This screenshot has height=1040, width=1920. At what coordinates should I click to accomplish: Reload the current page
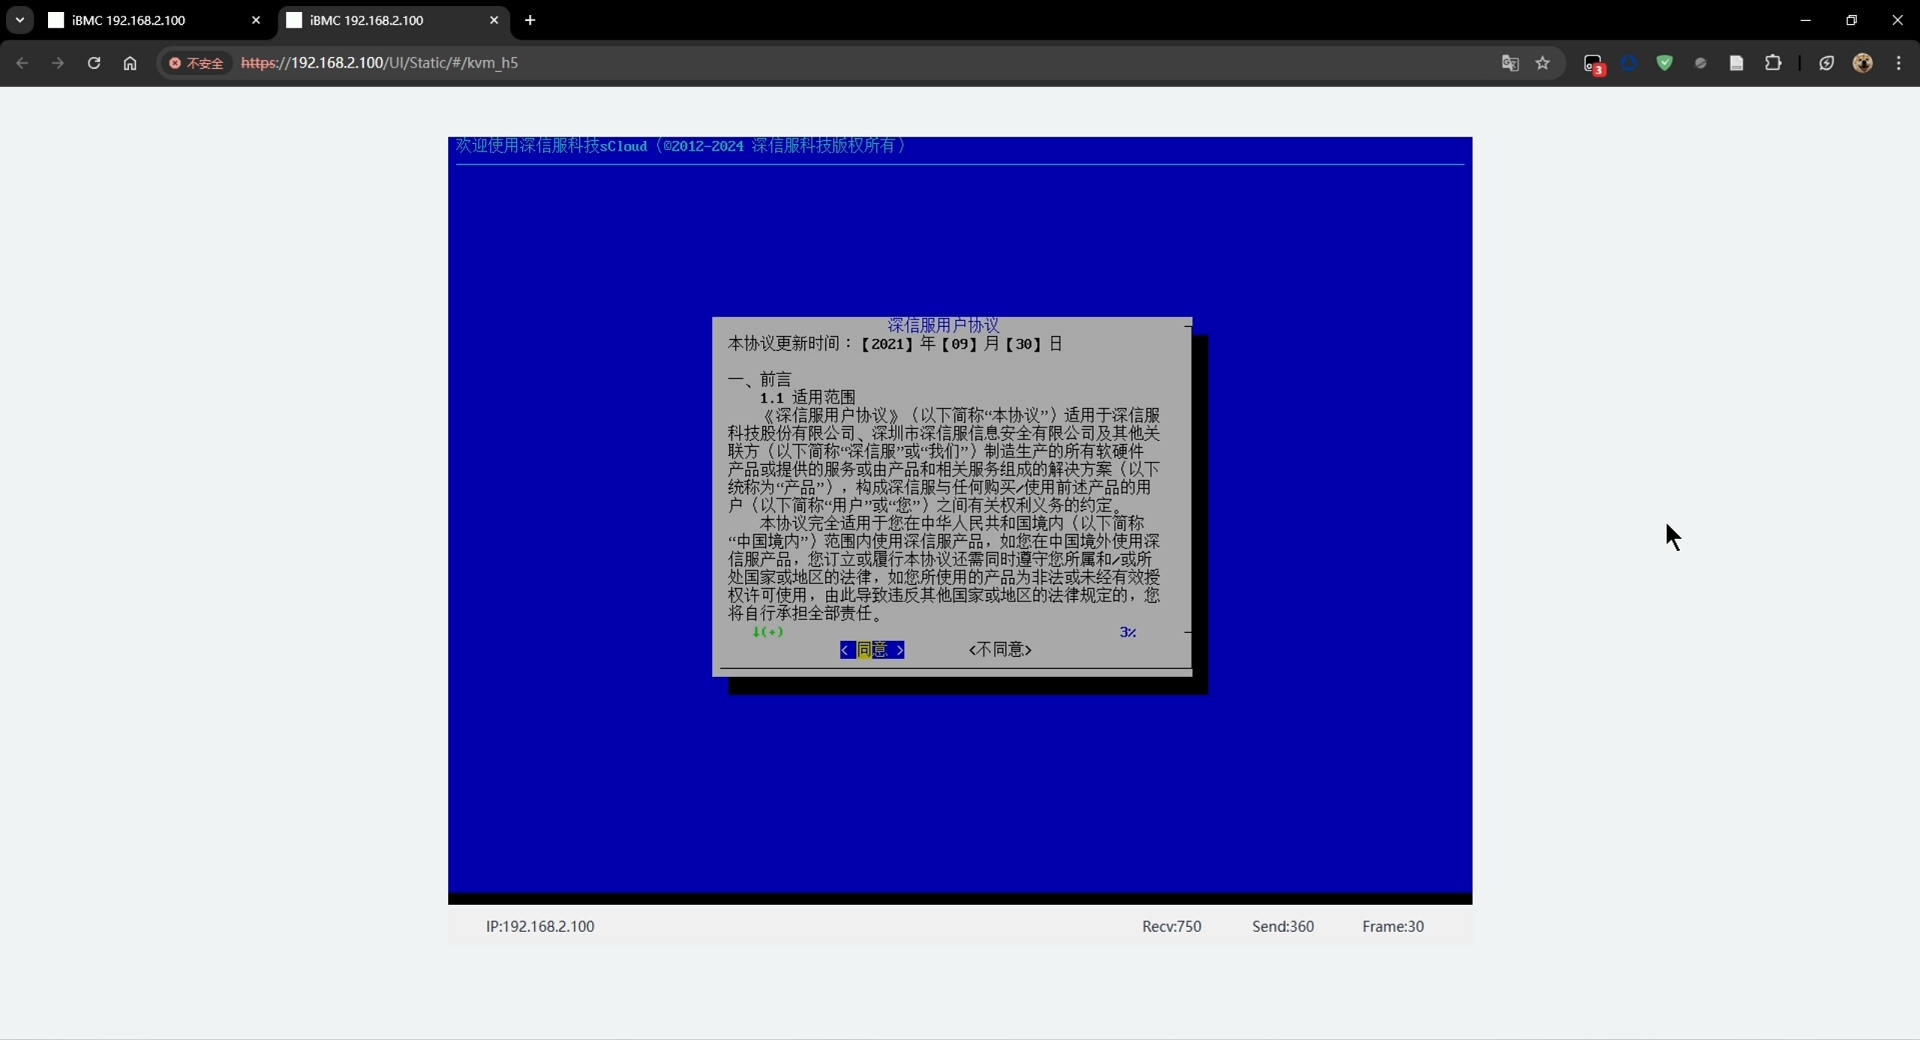(x=94, y=63)
